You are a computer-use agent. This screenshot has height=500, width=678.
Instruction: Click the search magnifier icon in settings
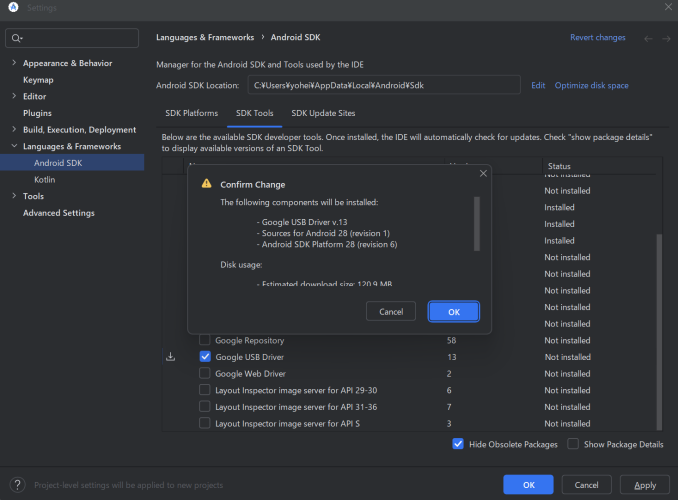[16, 38]
